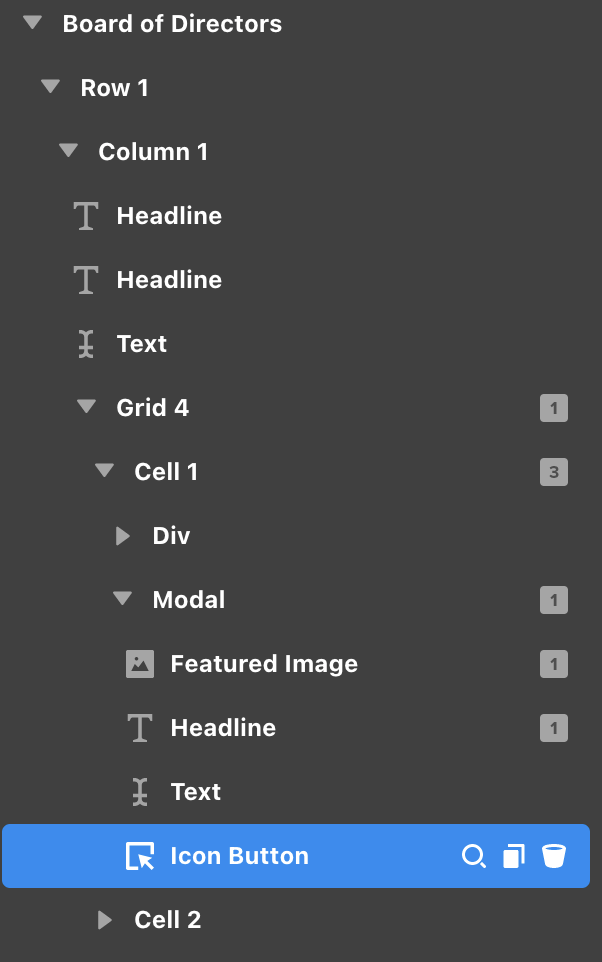This screenshot has height=962, width=602.
Task: Collapse the Board of Directors section
Action: [x=33, y=23]
